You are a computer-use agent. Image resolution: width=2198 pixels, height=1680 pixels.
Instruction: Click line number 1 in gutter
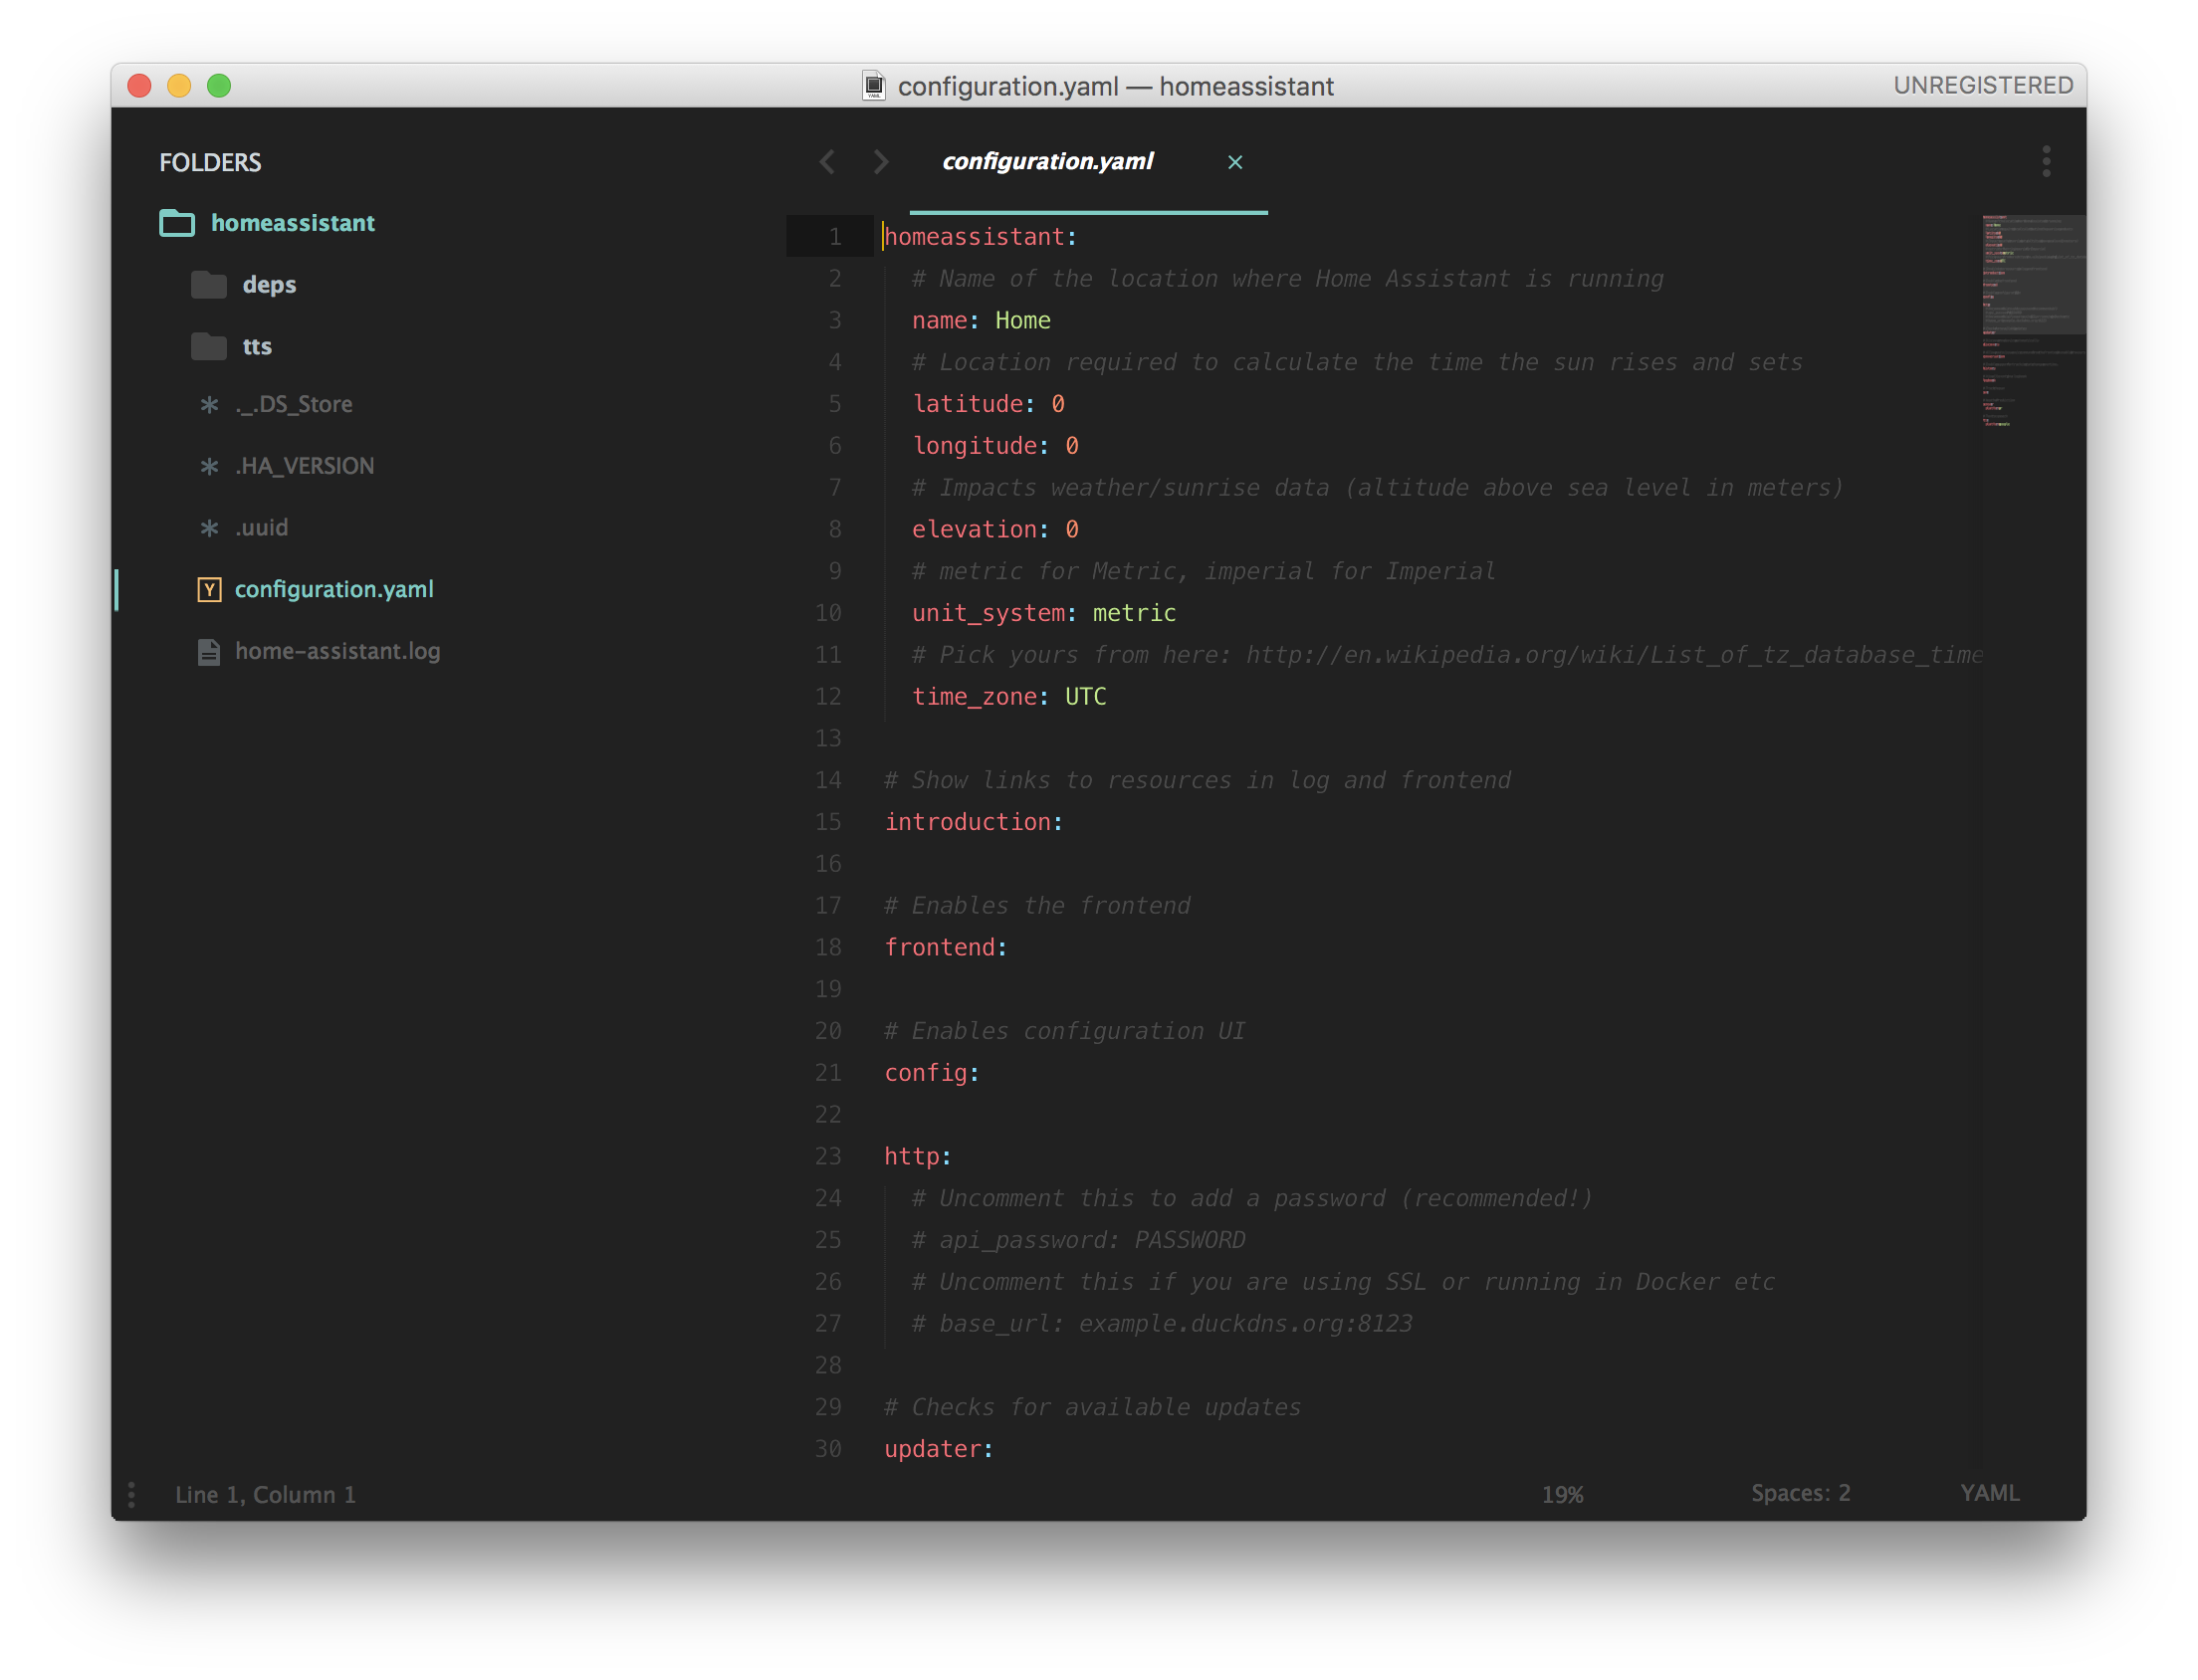click(x=834, y=237)
